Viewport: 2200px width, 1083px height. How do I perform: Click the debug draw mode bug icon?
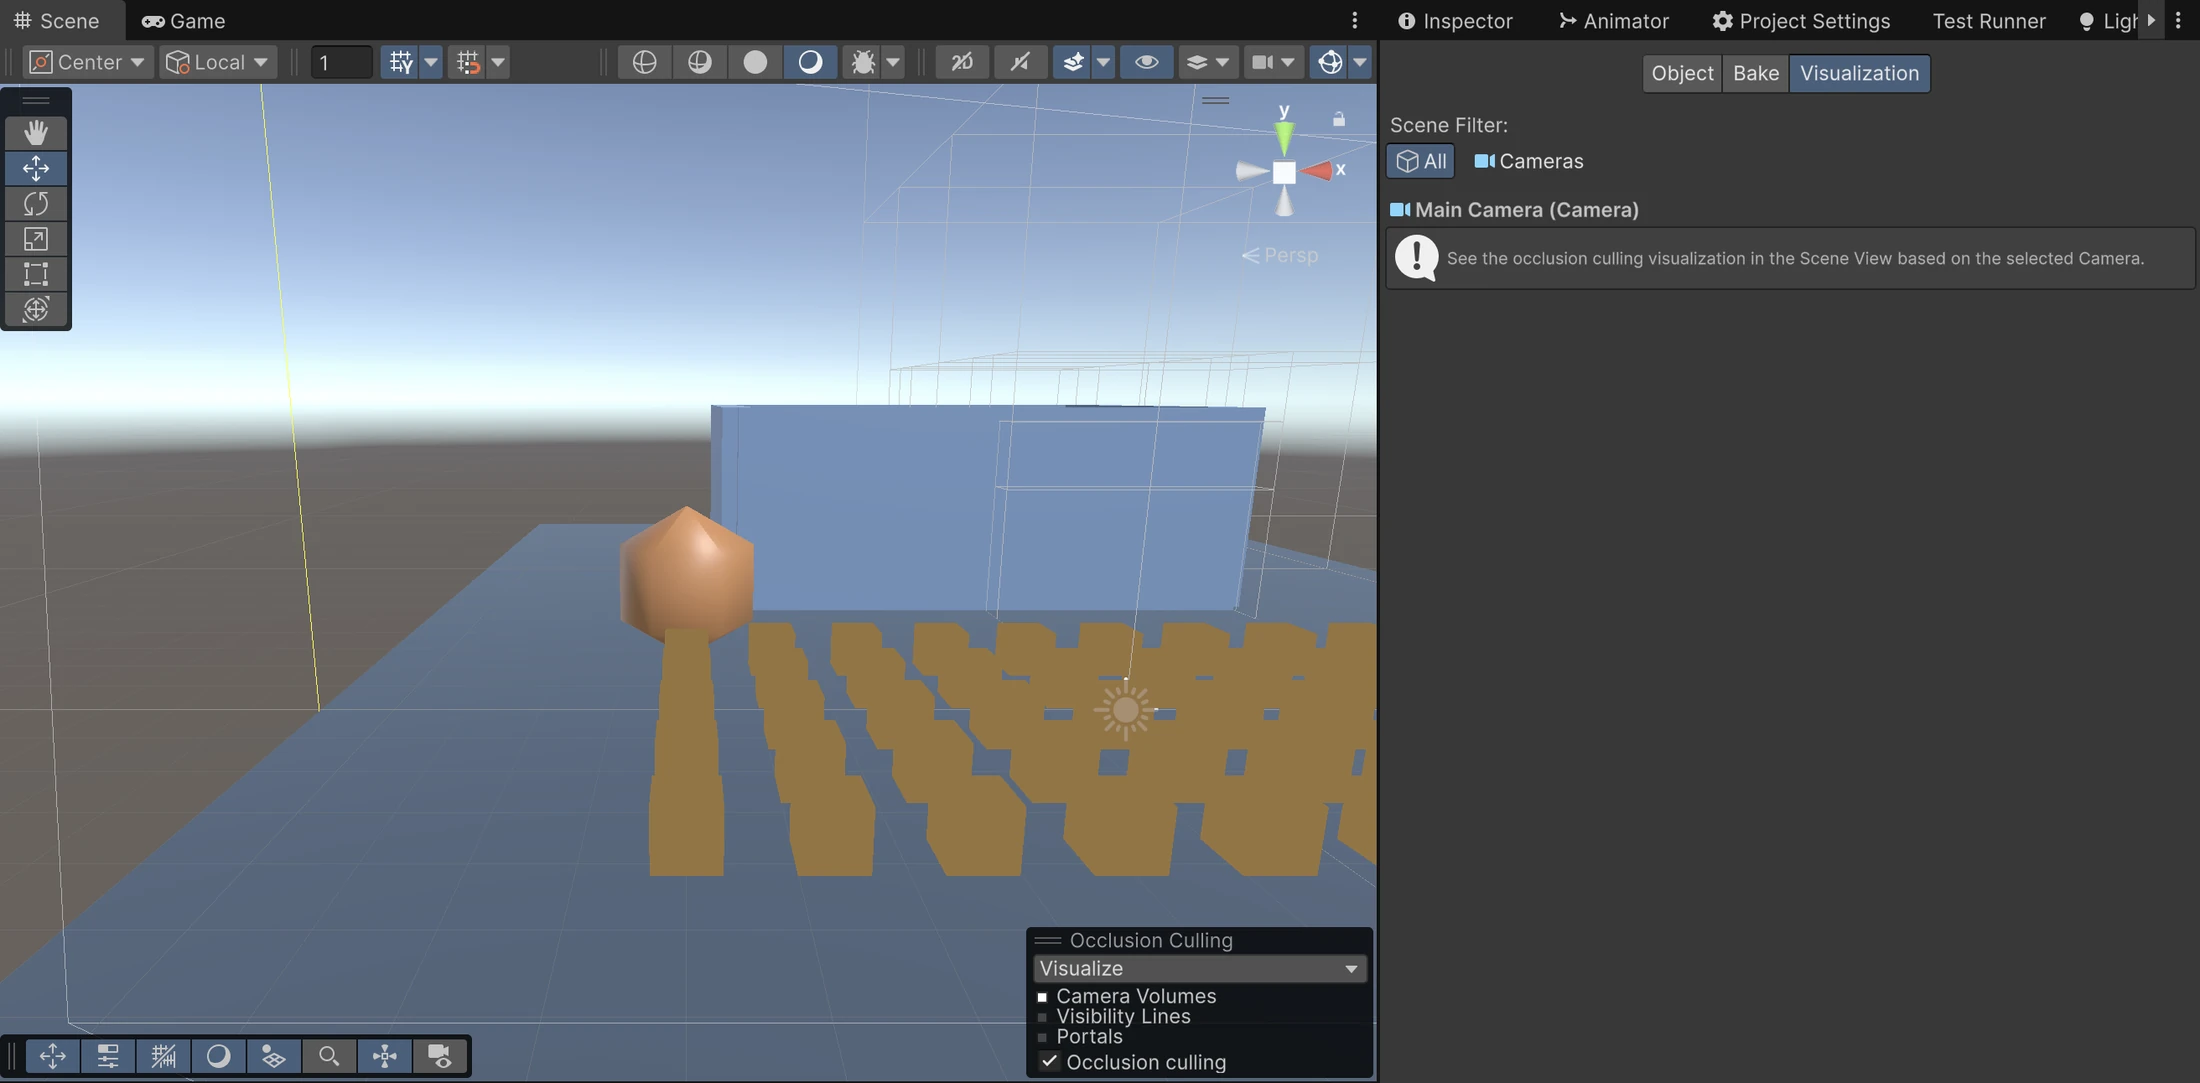pos(862,62)
